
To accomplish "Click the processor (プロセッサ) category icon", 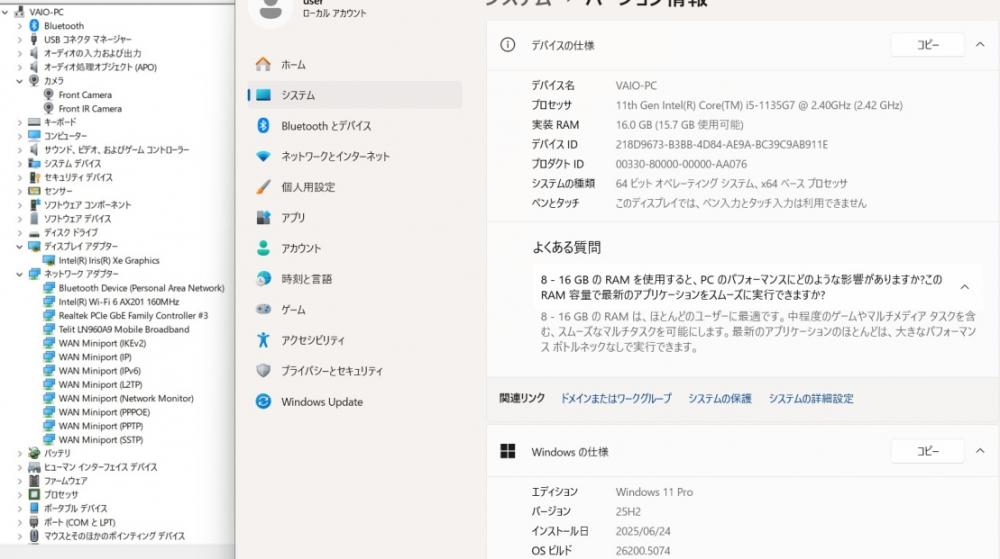I will point(34,494).
